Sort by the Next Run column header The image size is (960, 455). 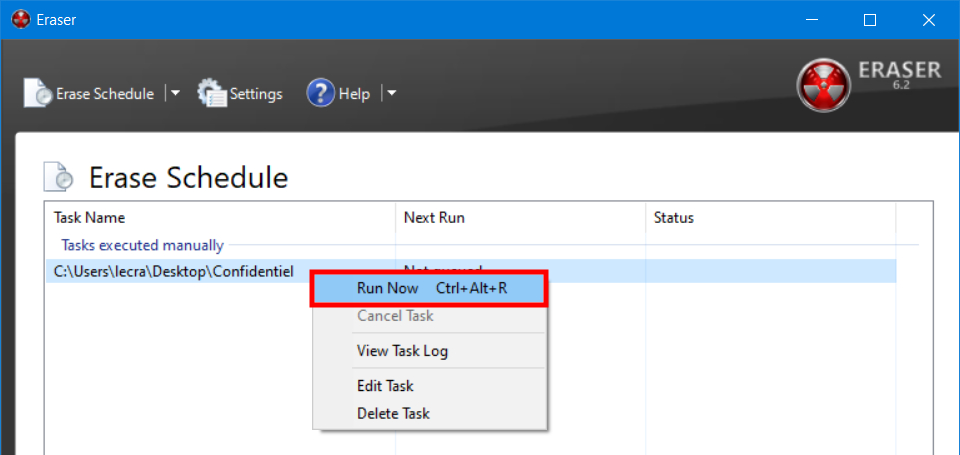point(520,217)
